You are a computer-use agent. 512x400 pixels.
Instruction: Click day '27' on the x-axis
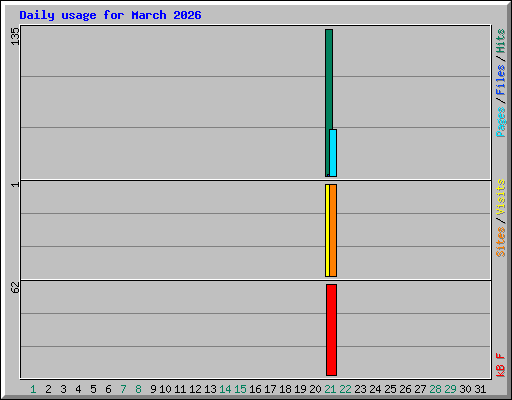point(420,389)
